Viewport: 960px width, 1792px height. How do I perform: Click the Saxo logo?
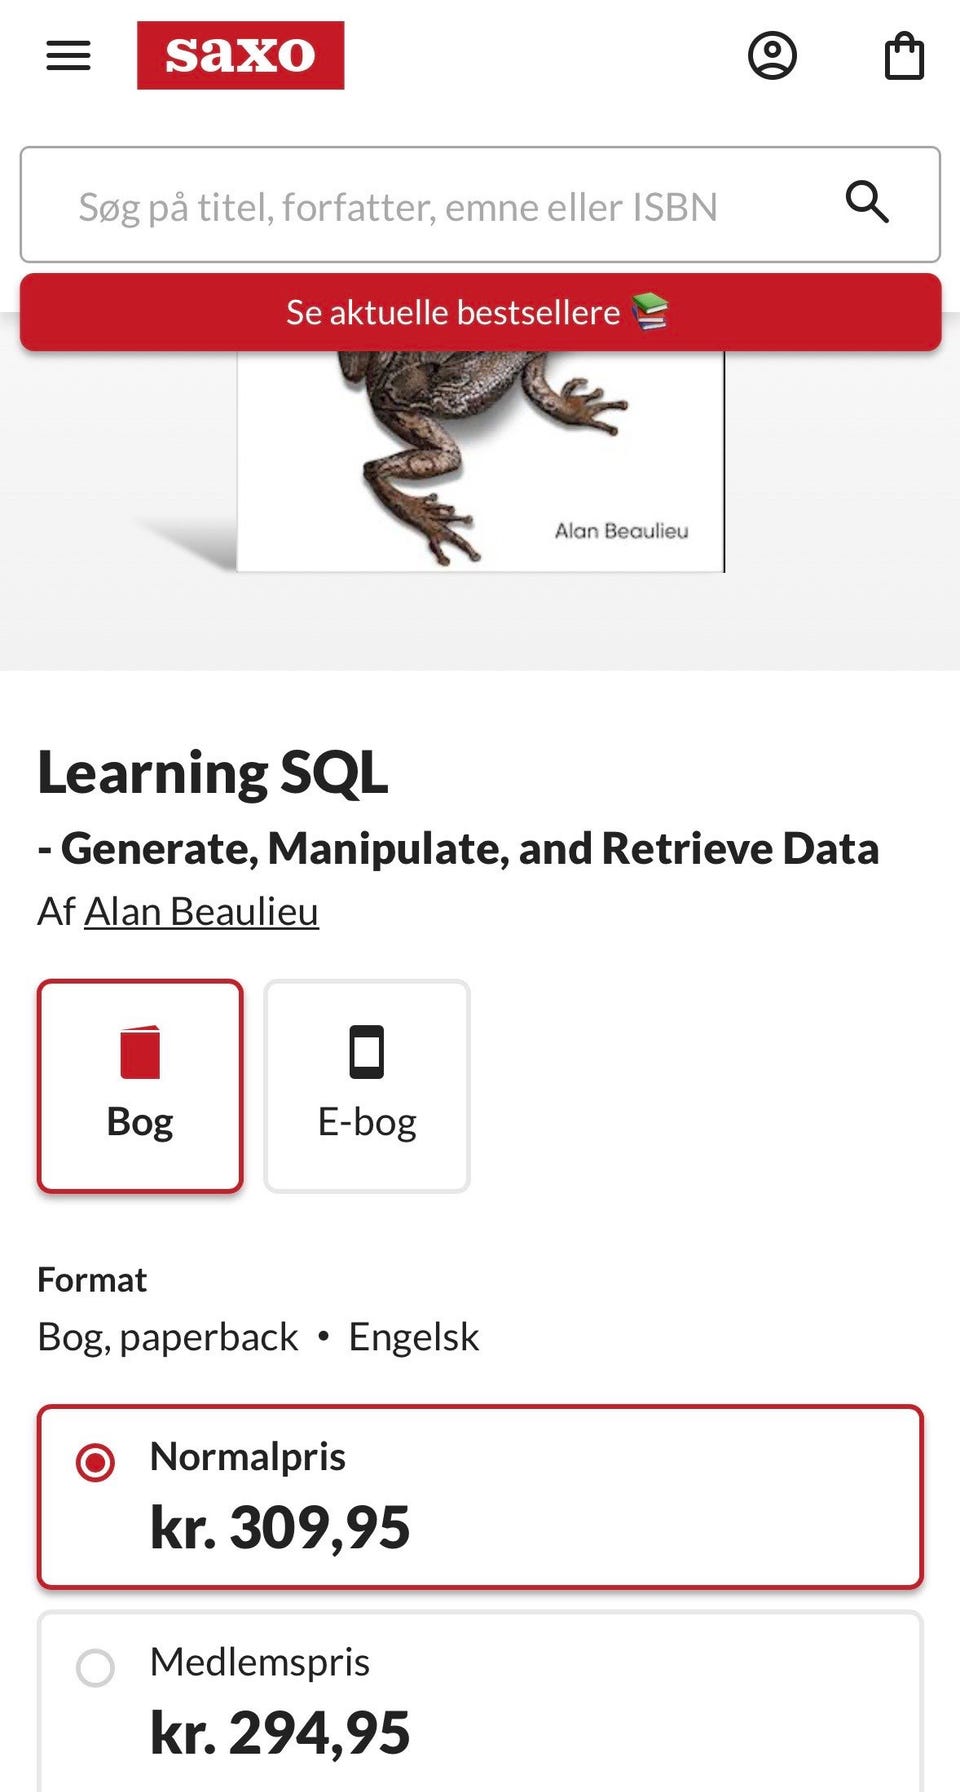pos(240,55)
